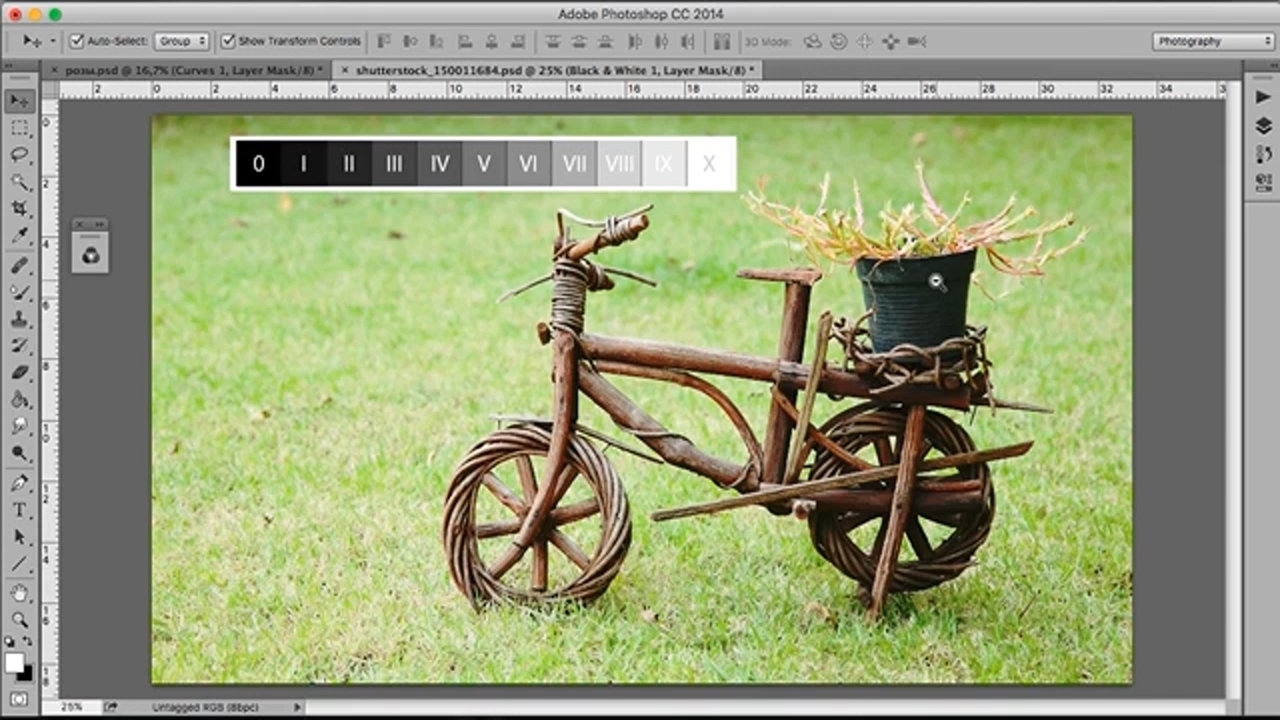The width and height of the screenshot is (1280, 720).
Task: Swap foreground and background colors
Action: click(27, 641)
